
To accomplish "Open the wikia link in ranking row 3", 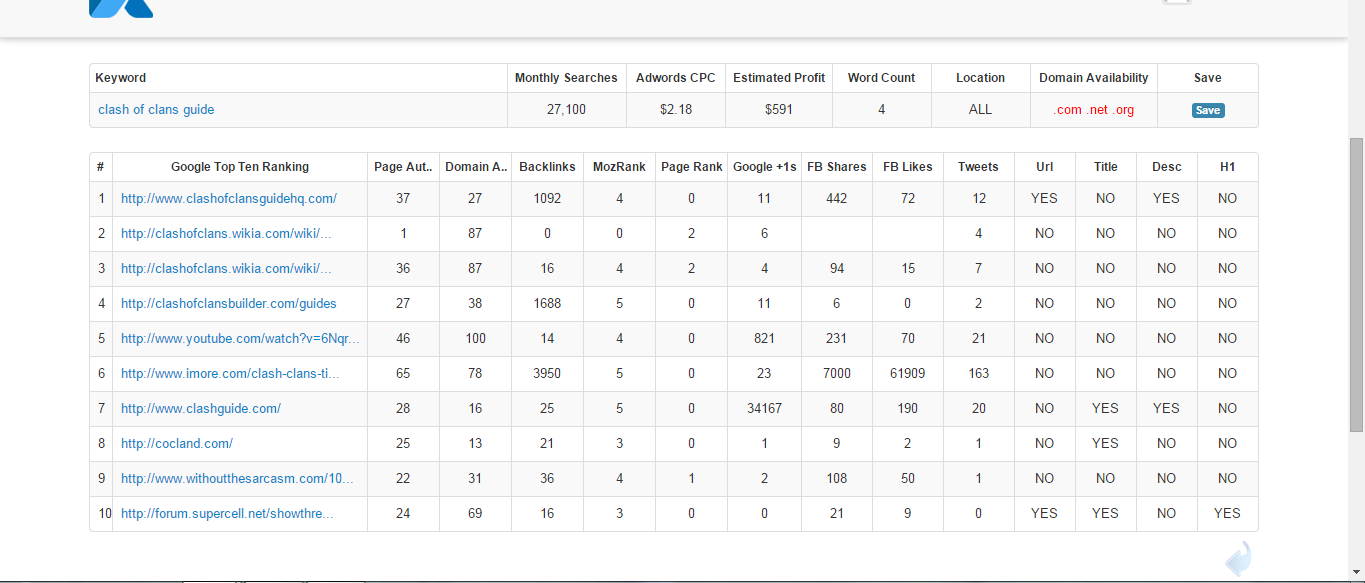I will (226, 268).
